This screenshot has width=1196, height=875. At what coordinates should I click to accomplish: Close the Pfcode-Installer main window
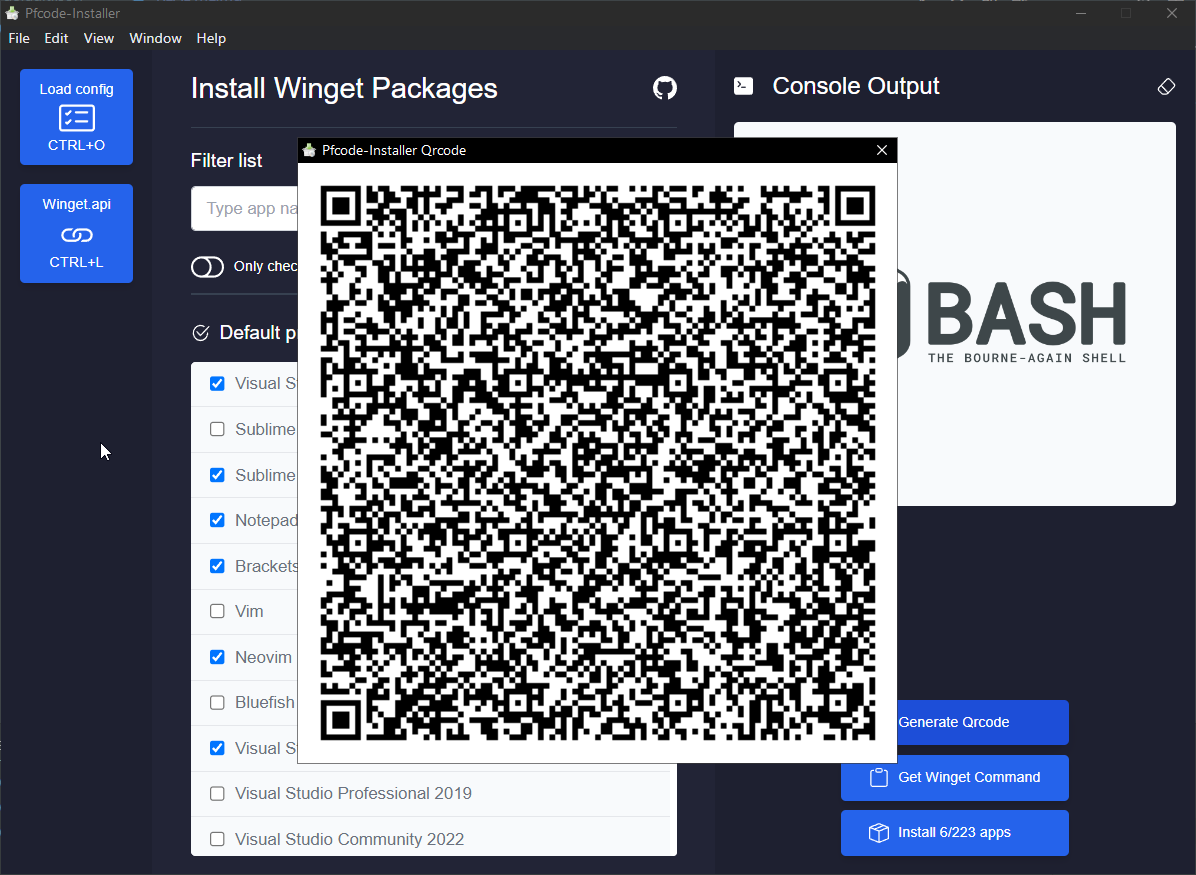[1172, 13]
